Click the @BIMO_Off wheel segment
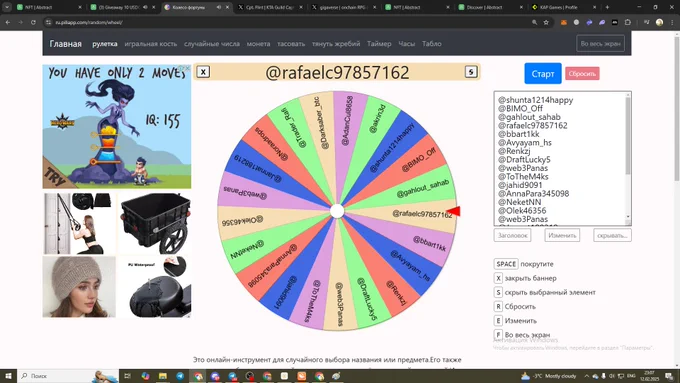Image resolution: width=680 pixels, height=383 pixels. point(418,160)
